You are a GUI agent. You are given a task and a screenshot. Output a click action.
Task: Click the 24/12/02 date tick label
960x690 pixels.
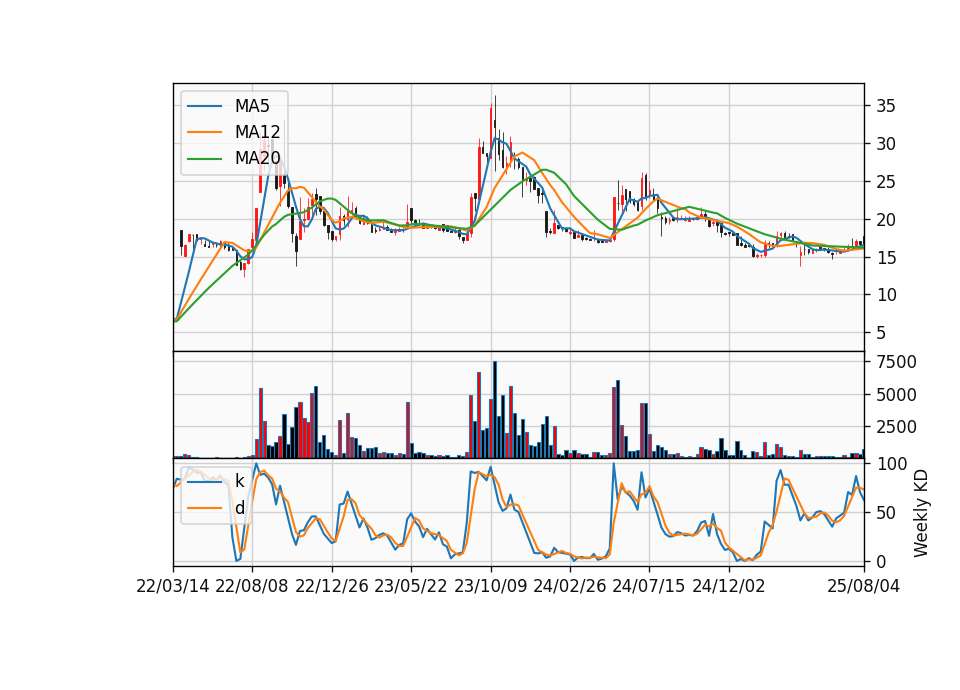point(729,586)
